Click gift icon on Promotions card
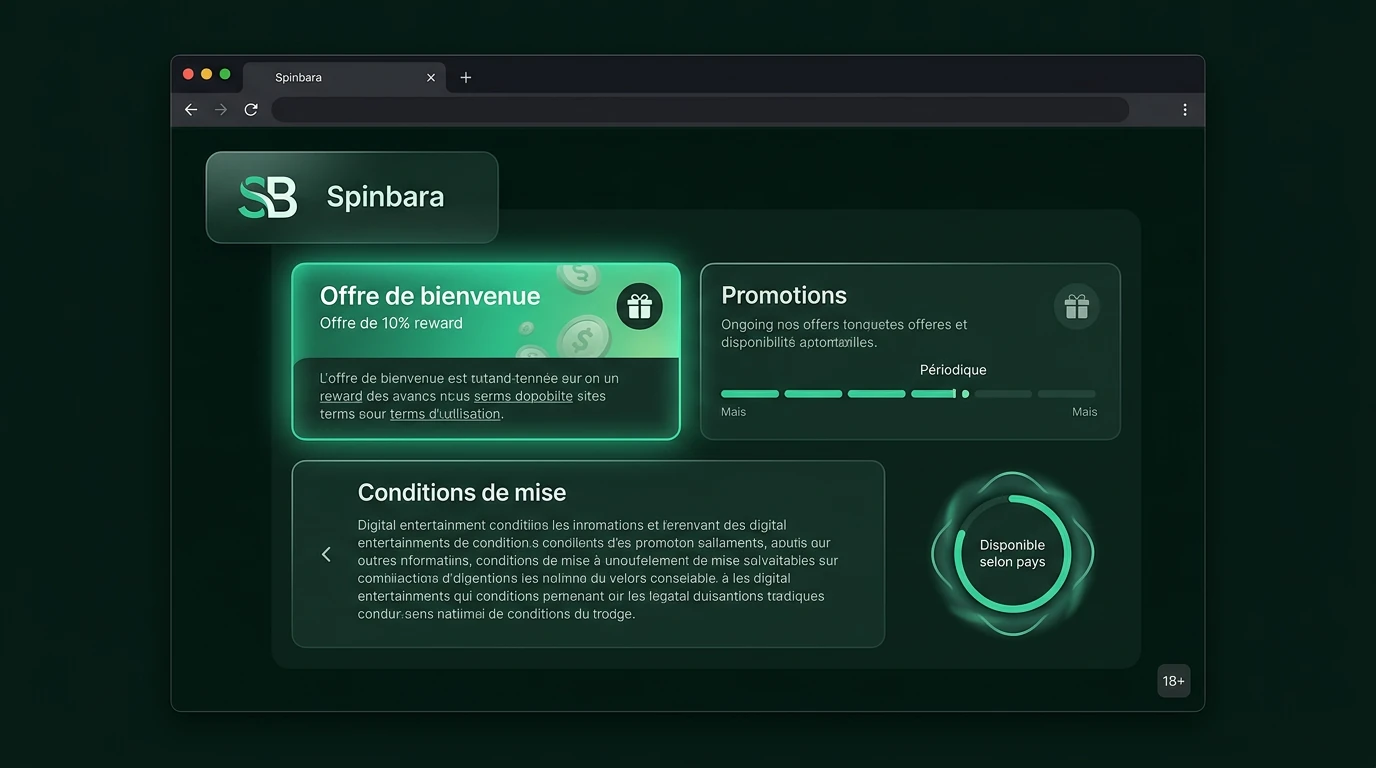 coord(1077,307)
